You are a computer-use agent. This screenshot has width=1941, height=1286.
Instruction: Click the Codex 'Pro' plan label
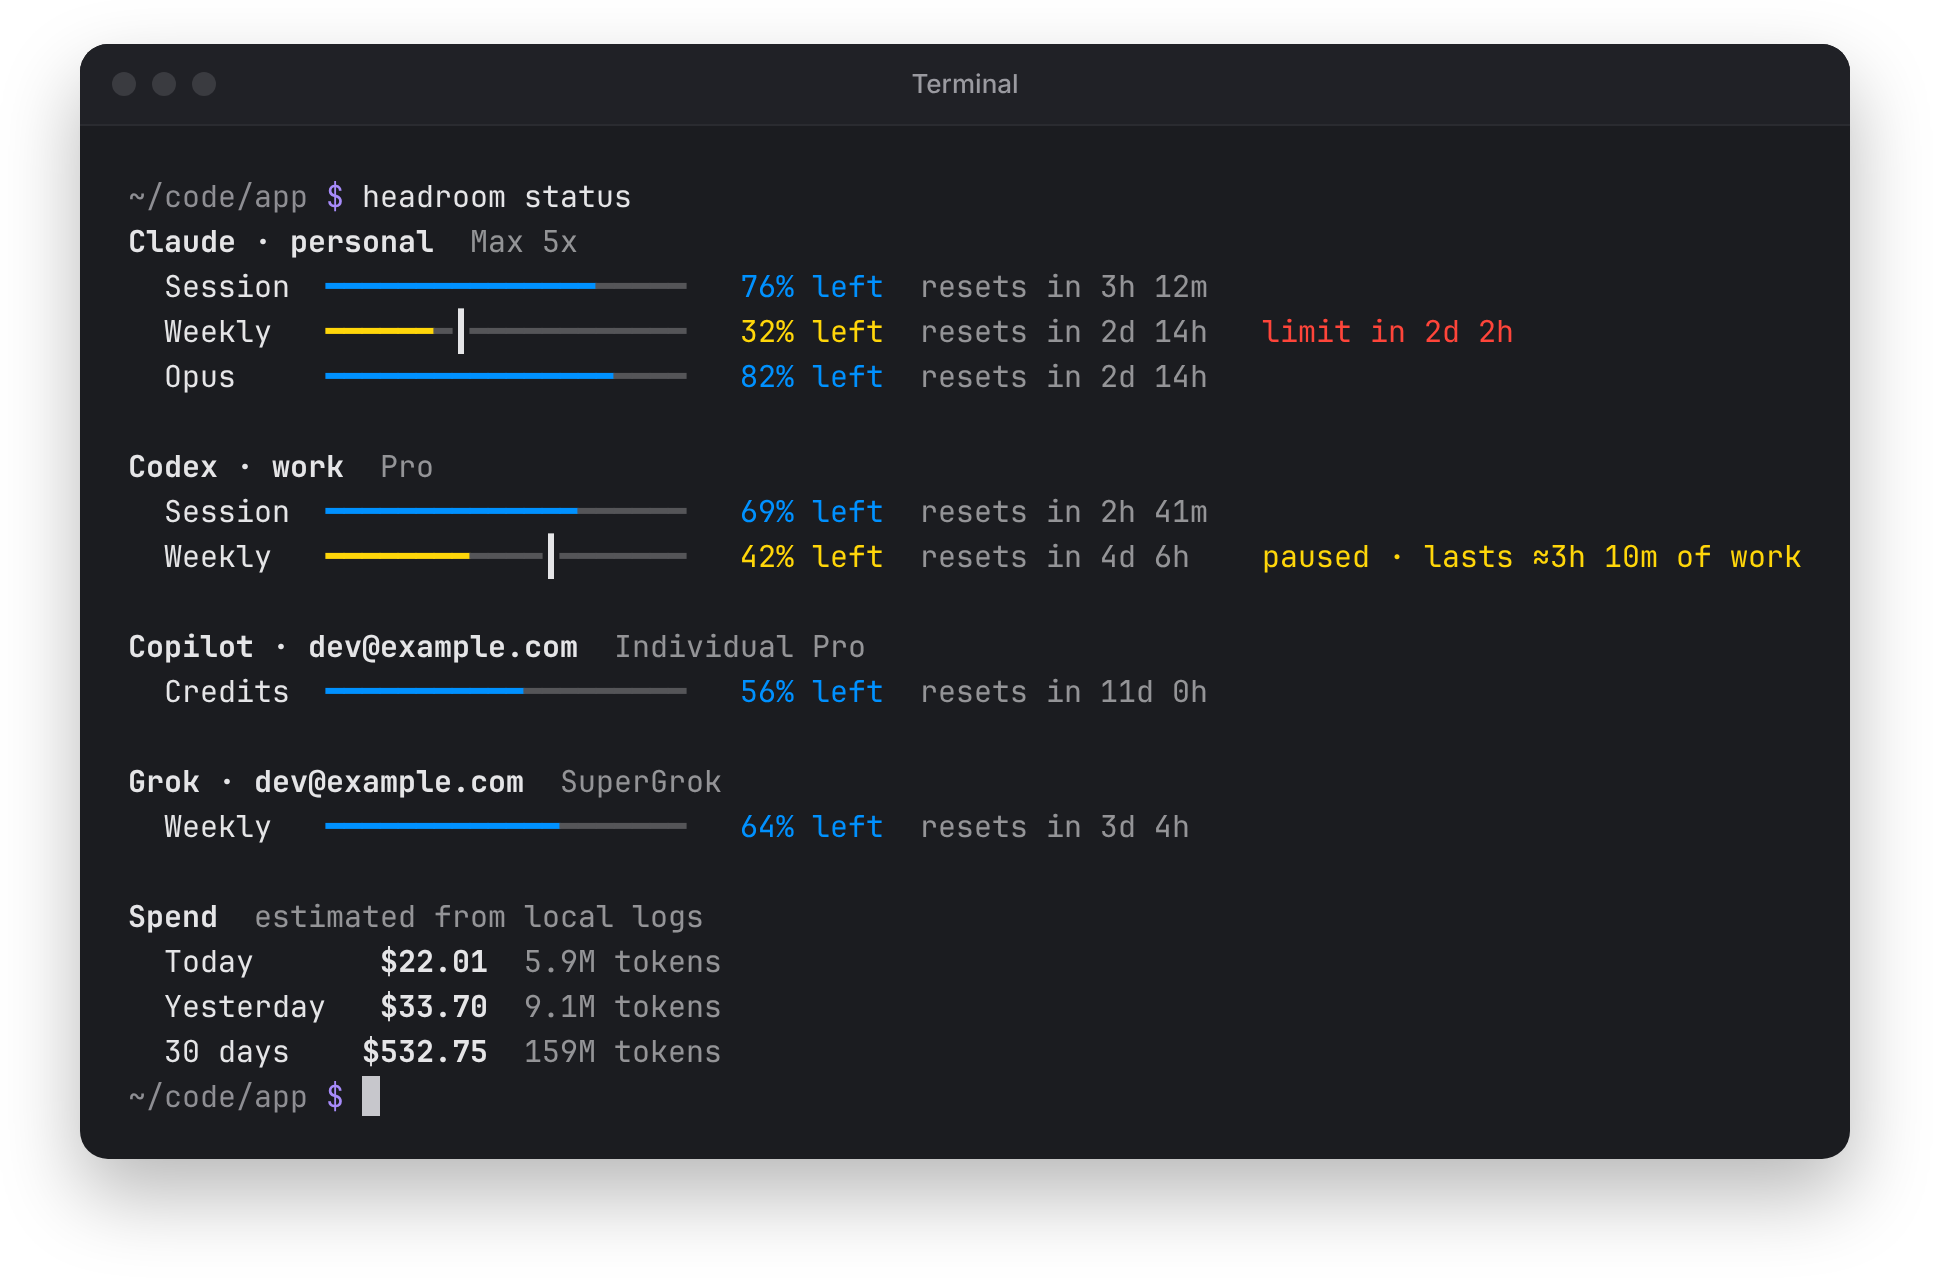point(407,467)
